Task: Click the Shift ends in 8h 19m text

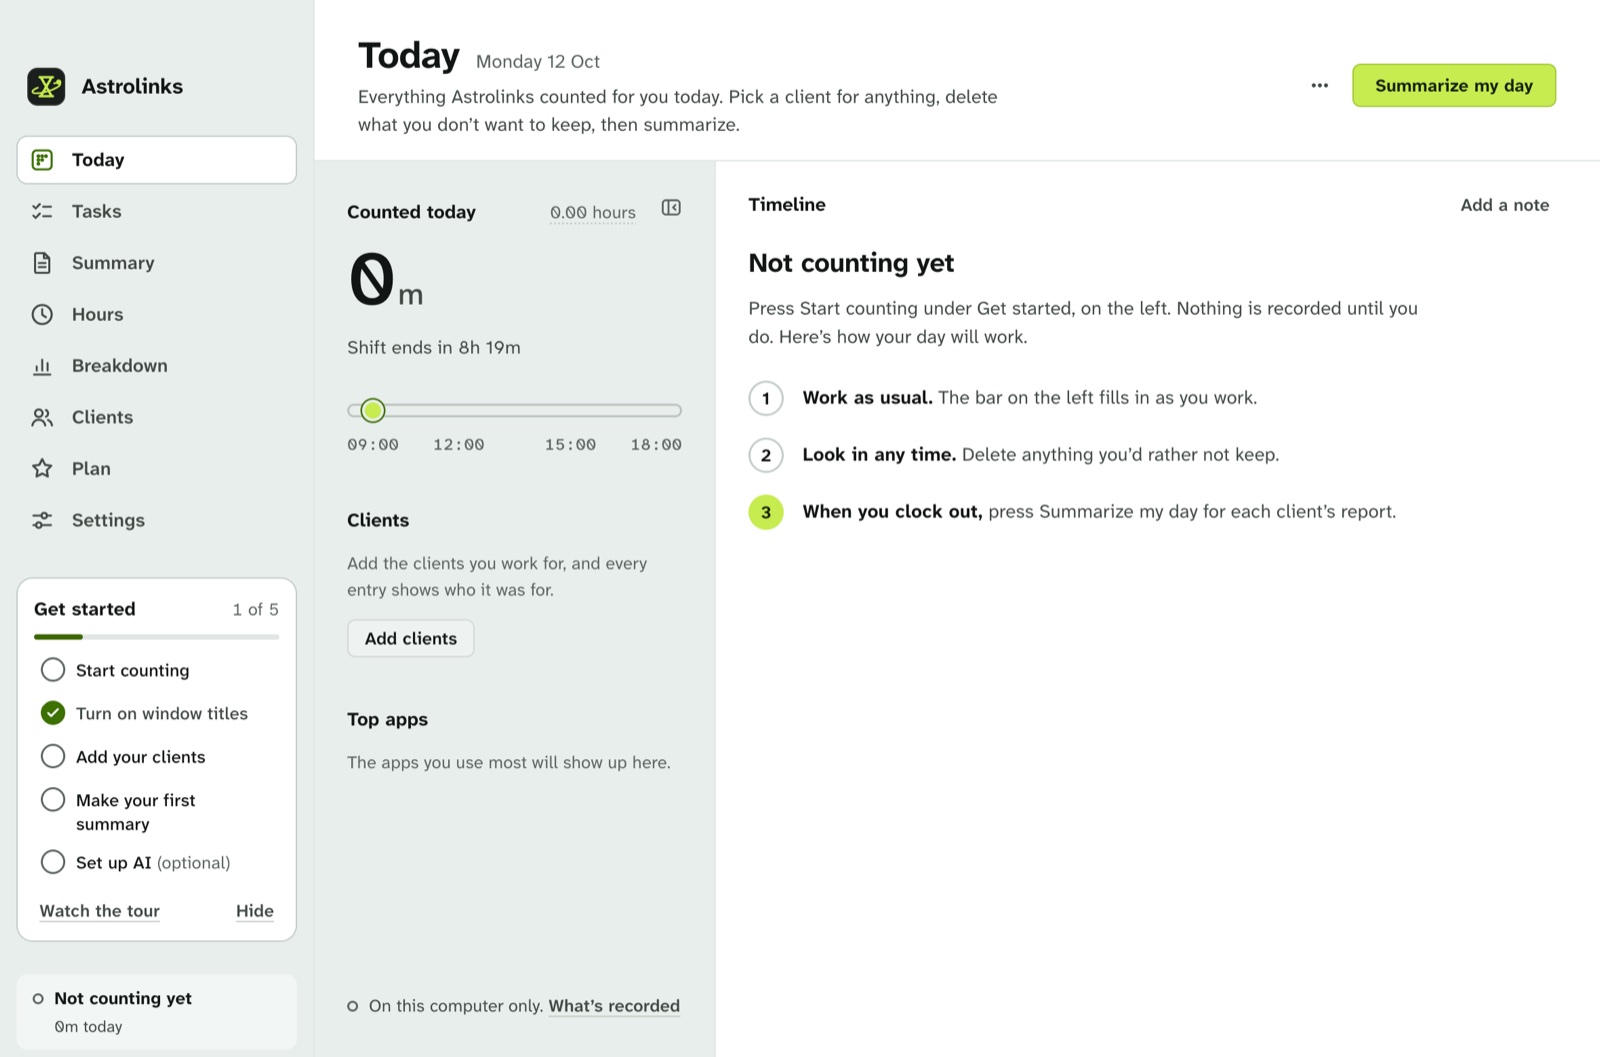Action: point(434,347)
